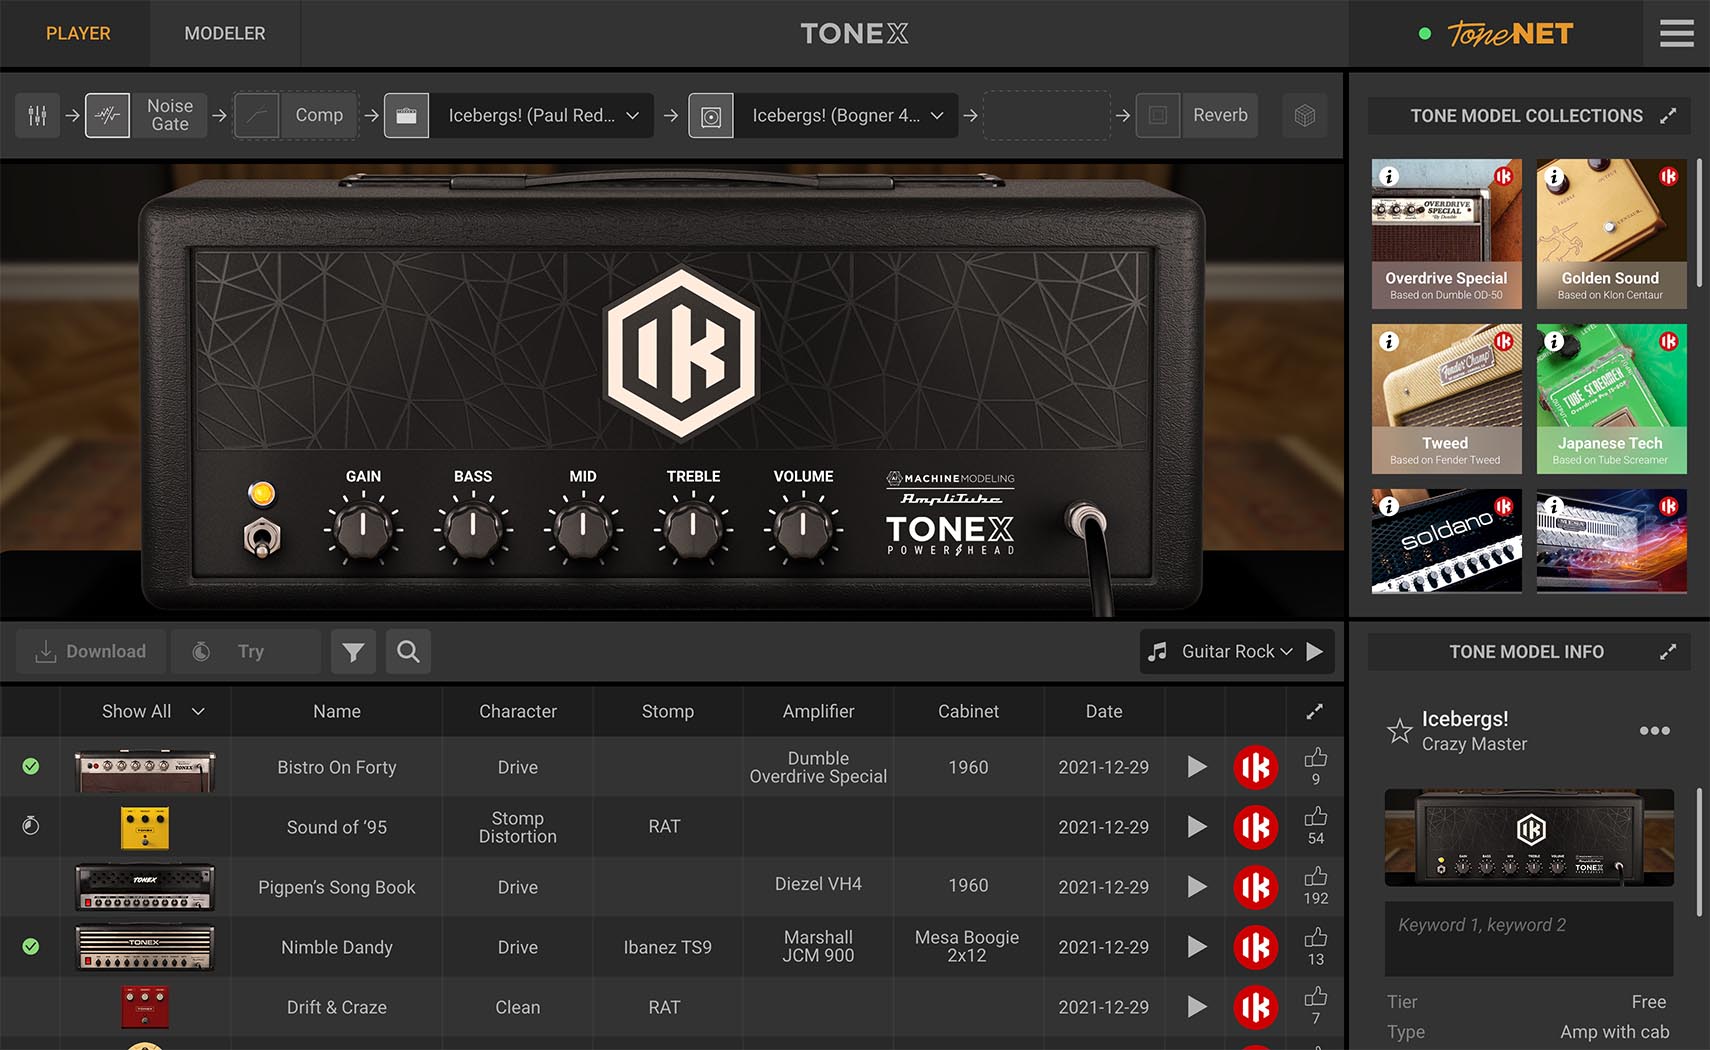Flip the amp power toggle switch
This screenshot has height=1050, width=1710.
[262, 538]
